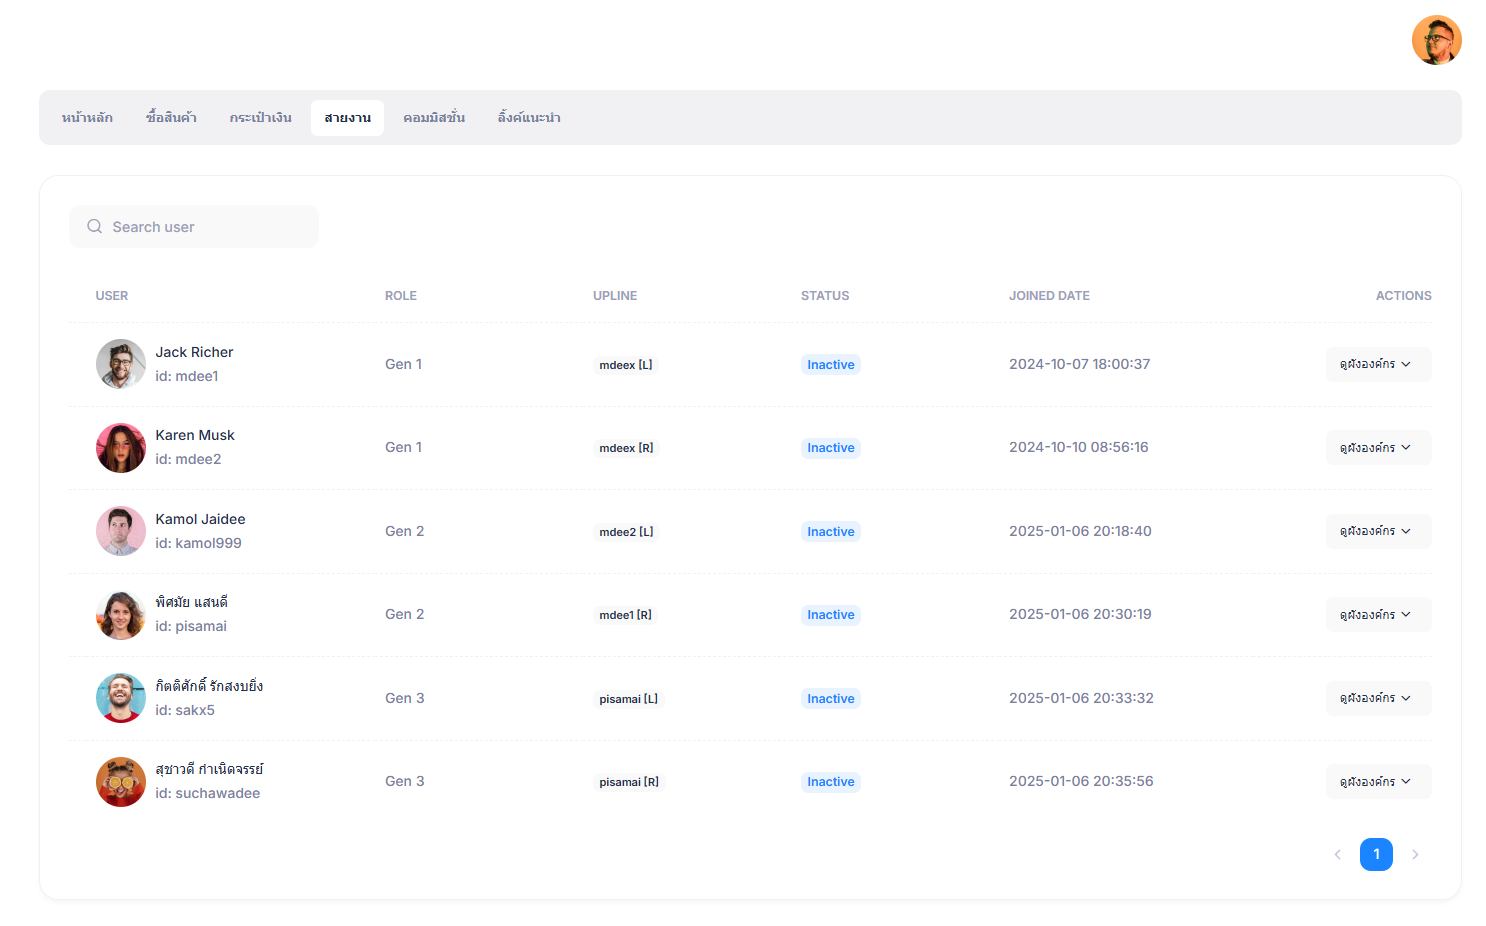Viewport: 1486px width, 926px height.
Task: Click Karen Musk's avatar photo
Action: click(121, 448)
